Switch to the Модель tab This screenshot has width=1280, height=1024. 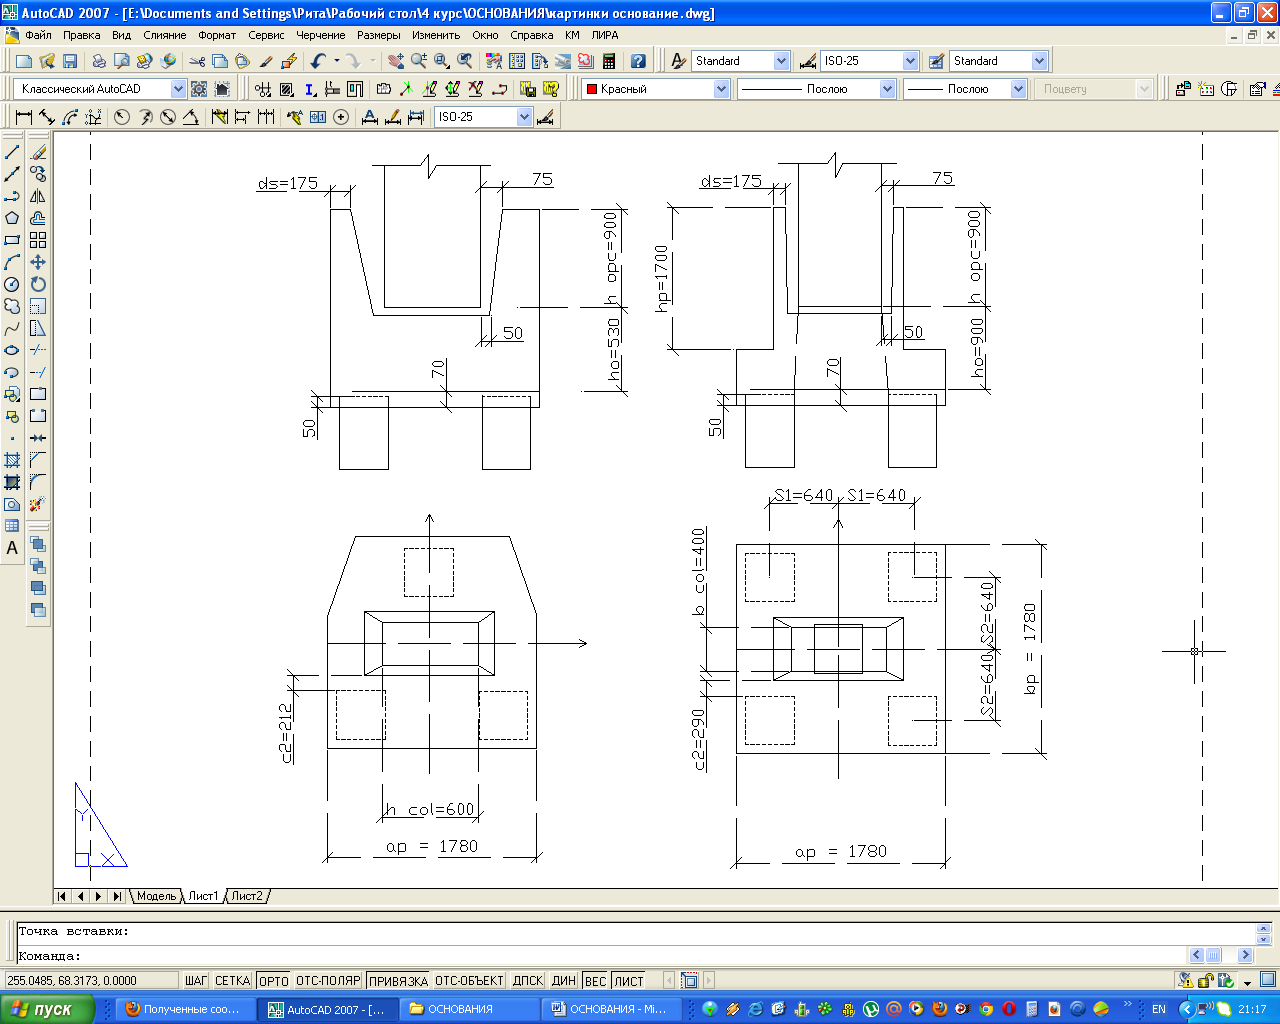pos(156,896)
